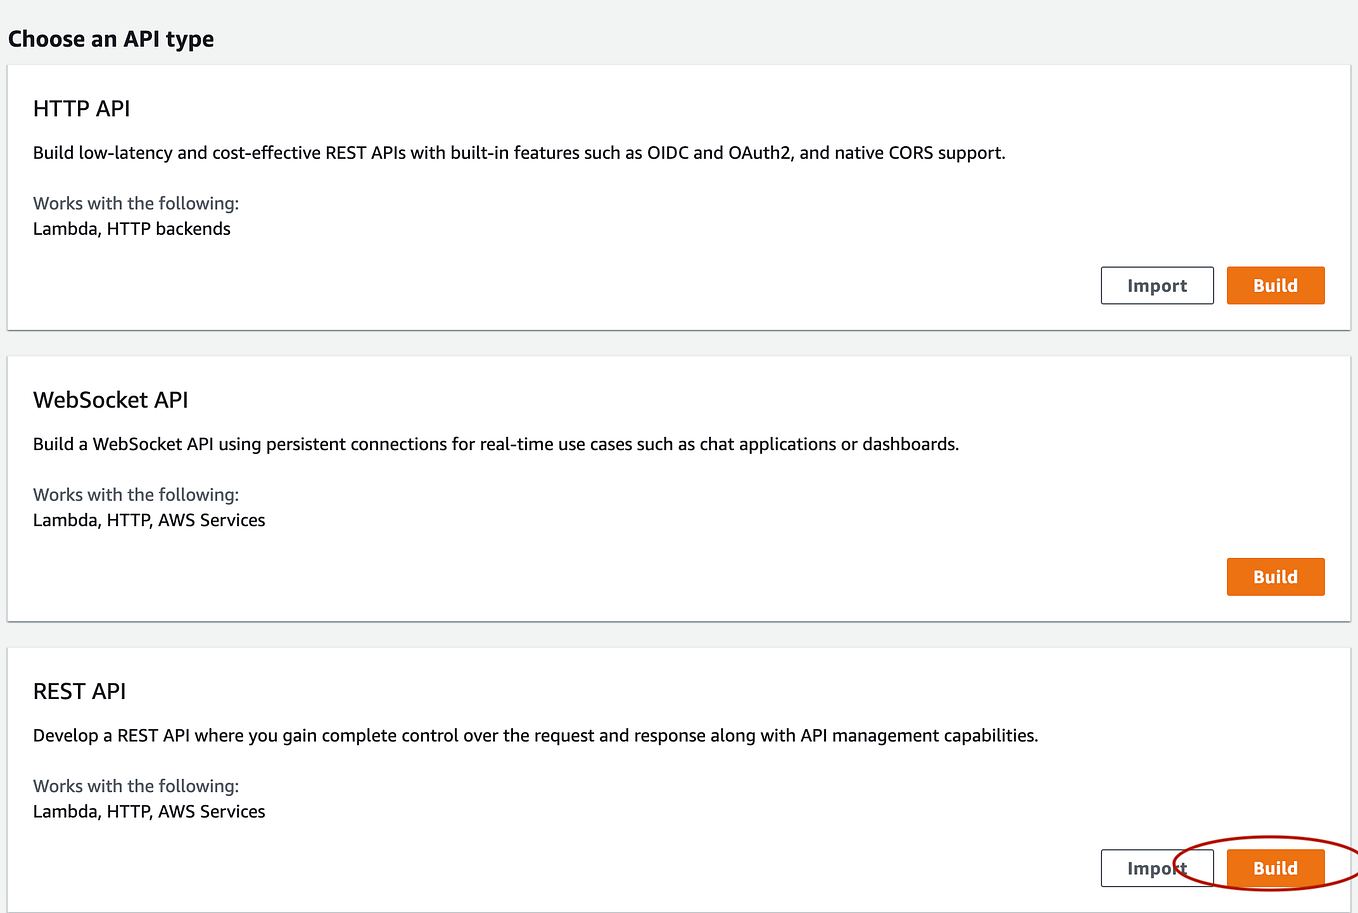The height and width of the screenshot is (913, 1358).
Task: Click the 'Choose an API type' page title
Action: coord(111,39)
